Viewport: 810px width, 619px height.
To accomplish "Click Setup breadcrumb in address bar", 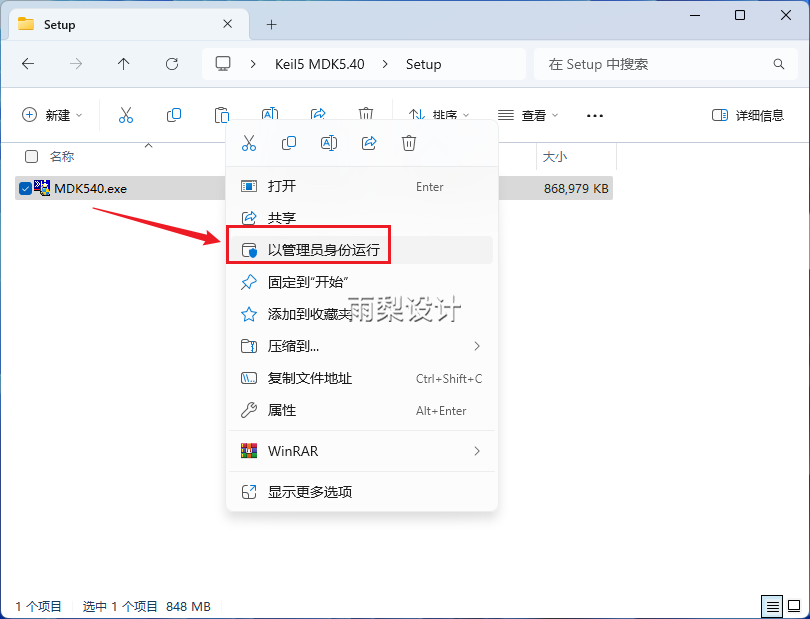I will coord(423,64).
